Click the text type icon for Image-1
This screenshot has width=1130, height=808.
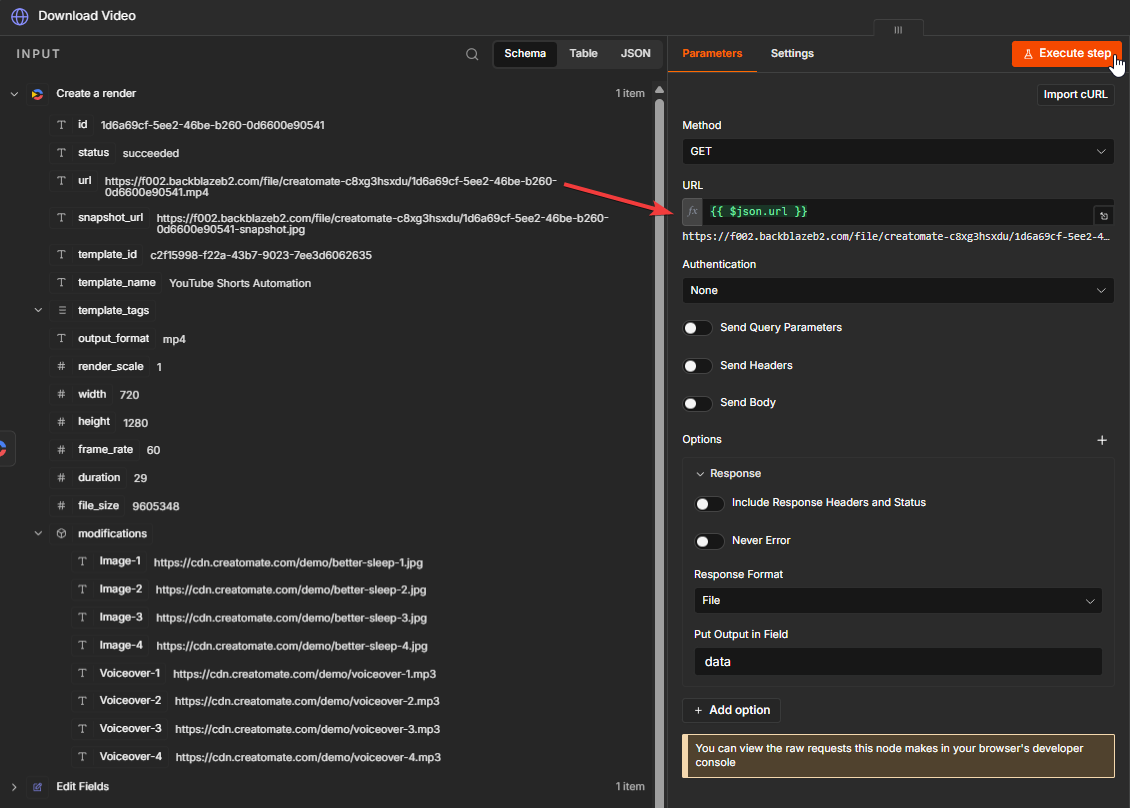82,561
